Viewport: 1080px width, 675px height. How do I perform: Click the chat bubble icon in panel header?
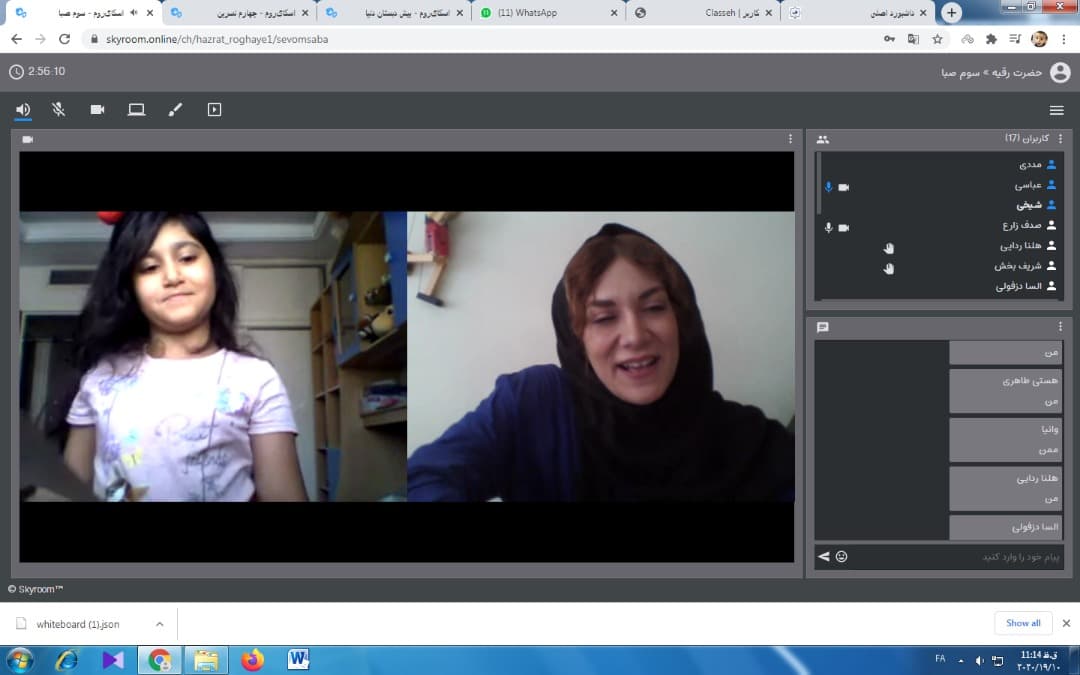click(822, 327)
